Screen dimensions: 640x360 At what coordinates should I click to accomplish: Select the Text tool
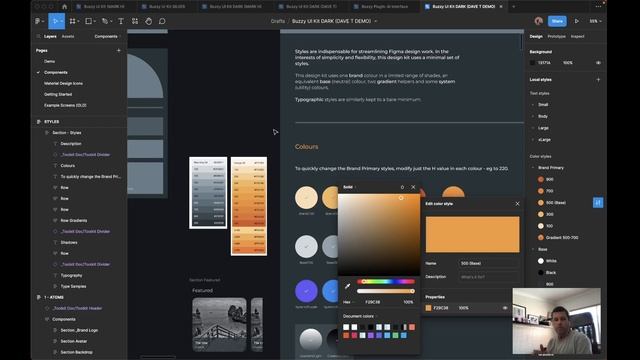[121, 21]
